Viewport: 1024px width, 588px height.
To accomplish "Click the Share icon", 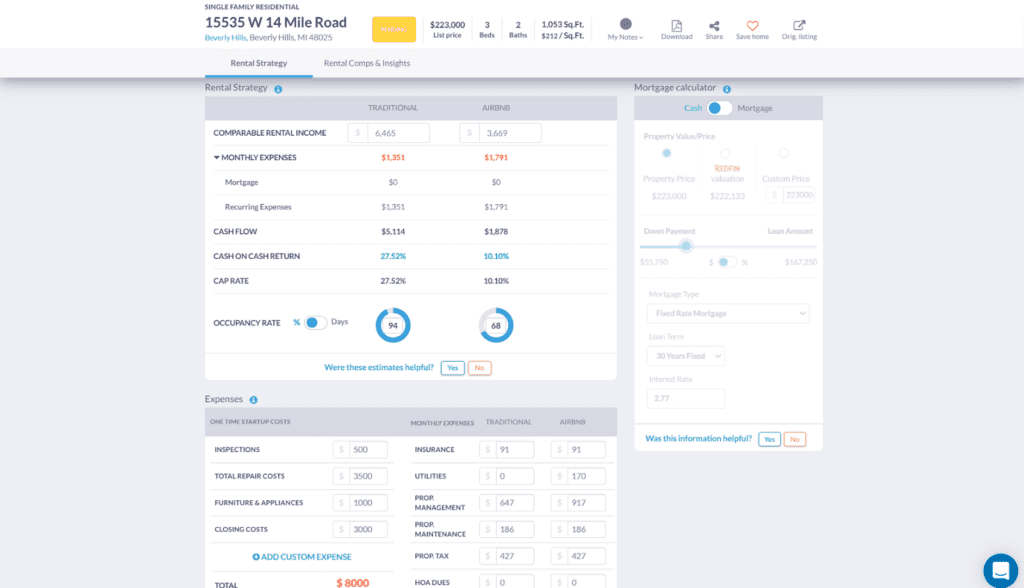I will click(x=713, y=26).
